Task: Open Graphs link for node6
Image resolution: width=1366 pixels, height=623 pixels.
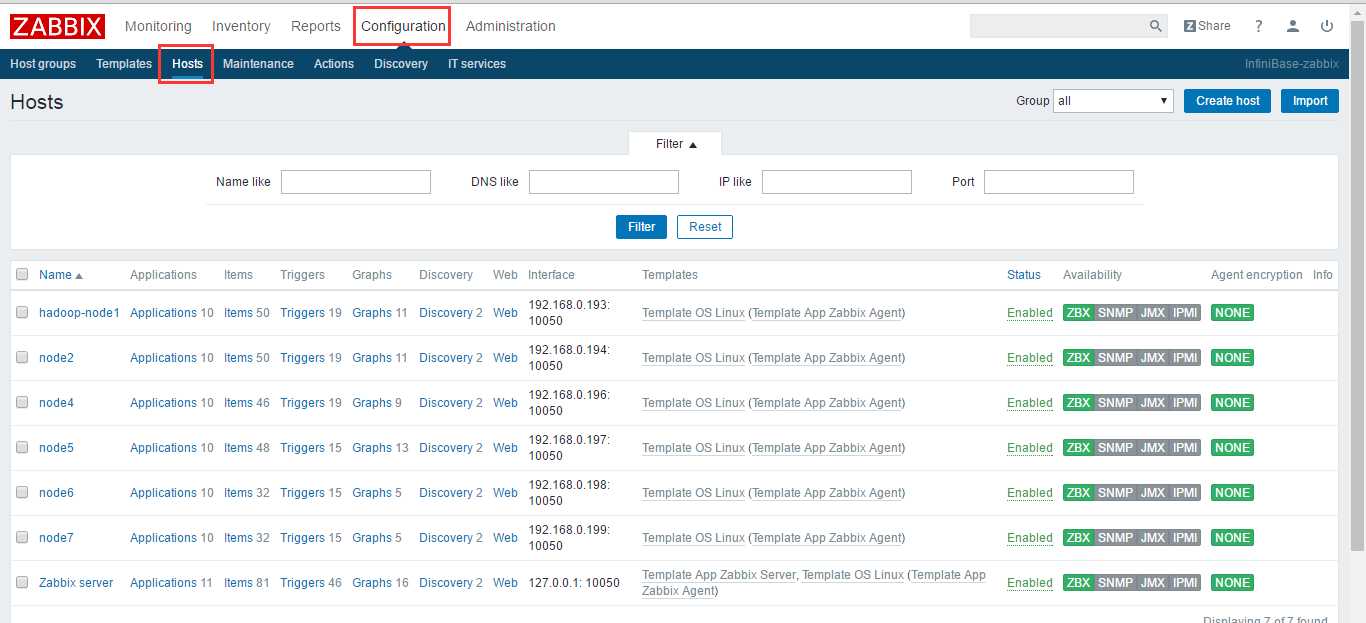Action: point(372,493)
